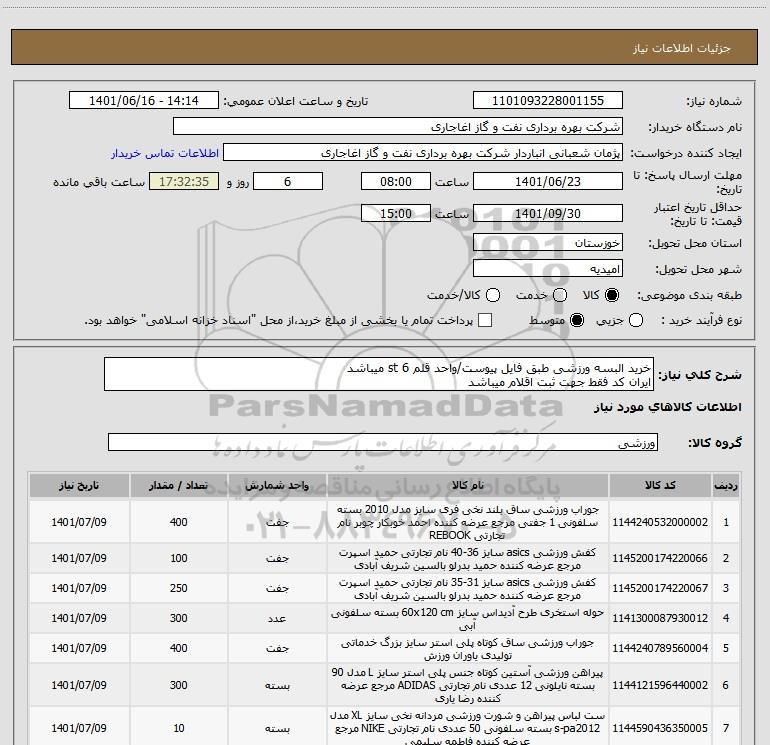Click the price validity date 1401/09/30

547,214
